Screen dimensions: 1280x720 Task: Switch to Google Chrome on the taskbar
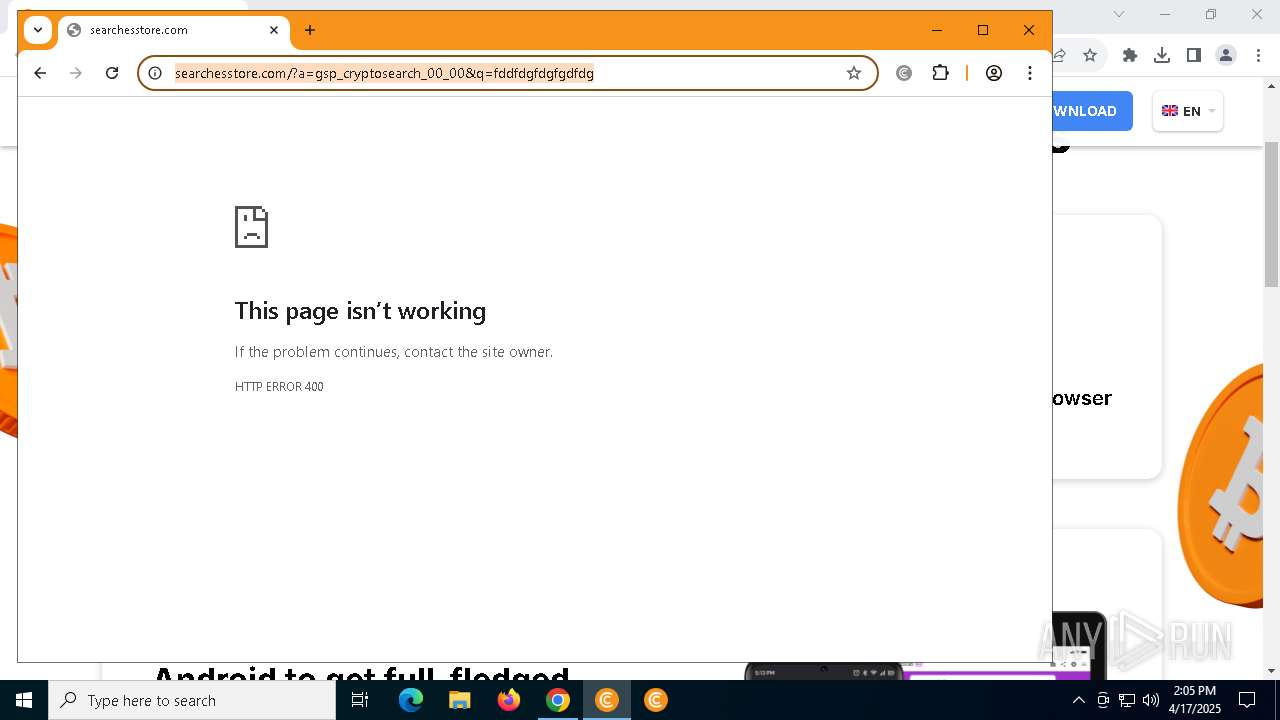558,700
